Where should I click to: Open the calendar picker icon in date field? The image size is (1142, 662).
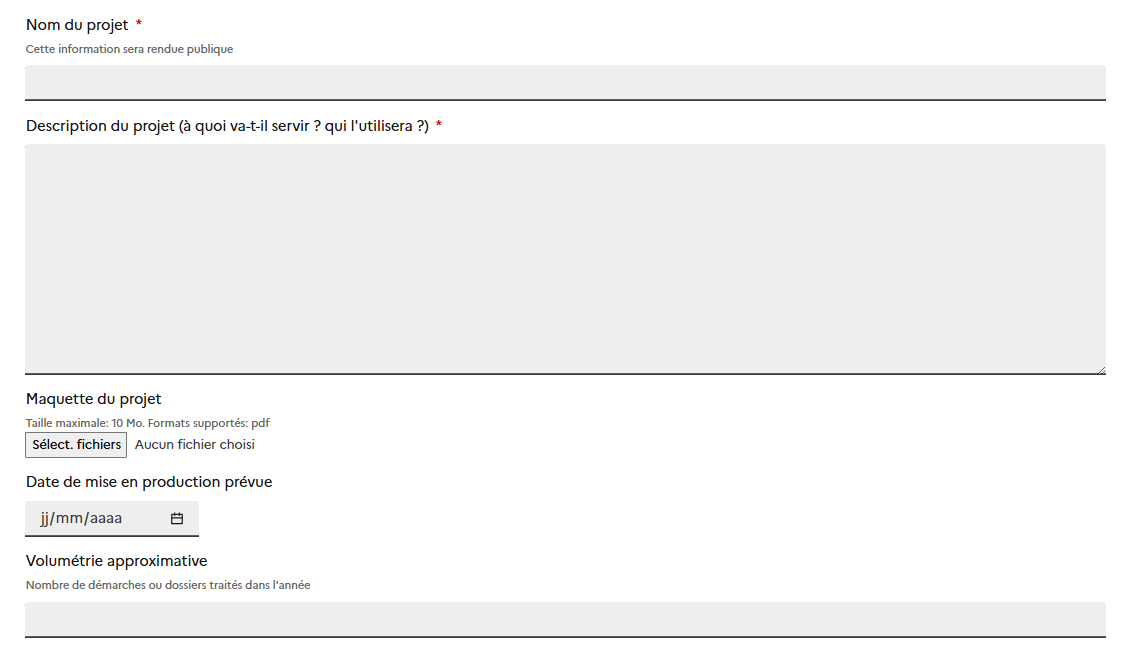[x=177, y=519]
